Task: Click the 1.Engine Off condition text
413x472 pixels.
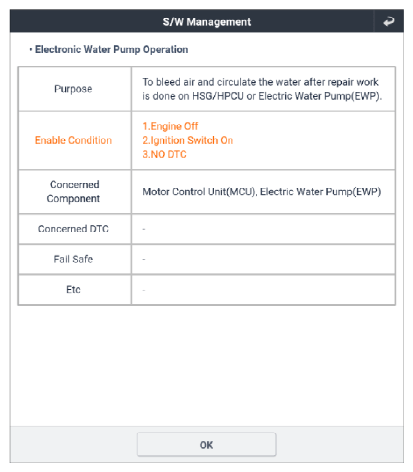Action: 170,126
